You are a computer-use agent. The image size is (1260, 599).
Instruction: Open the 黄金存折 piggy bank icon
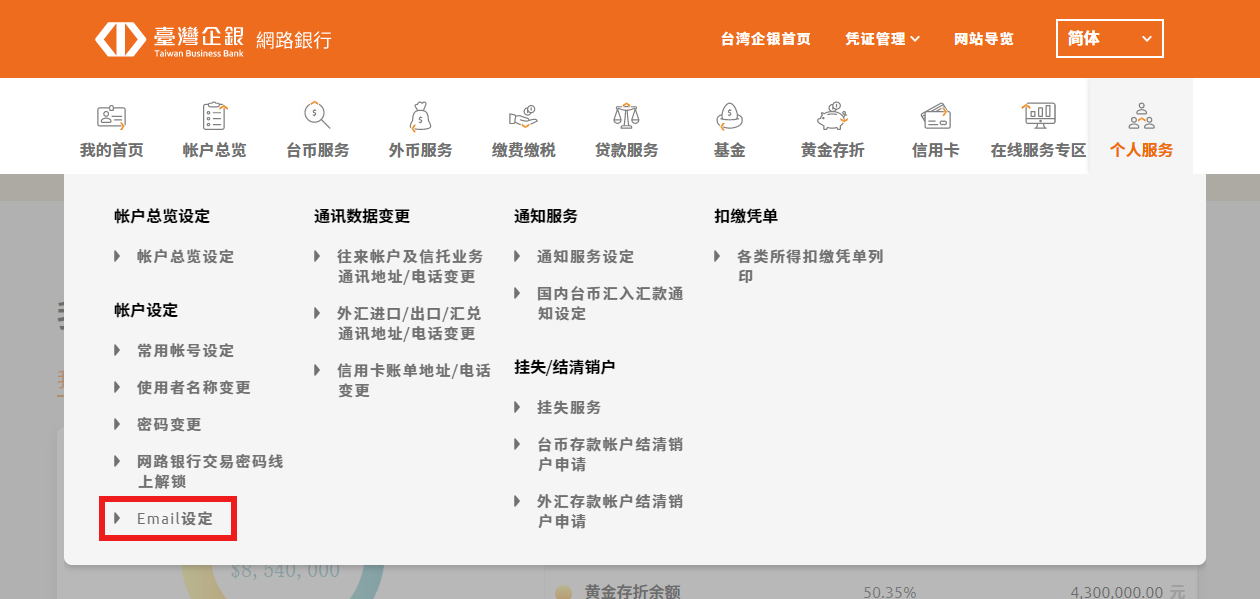[x=832, y=117]
